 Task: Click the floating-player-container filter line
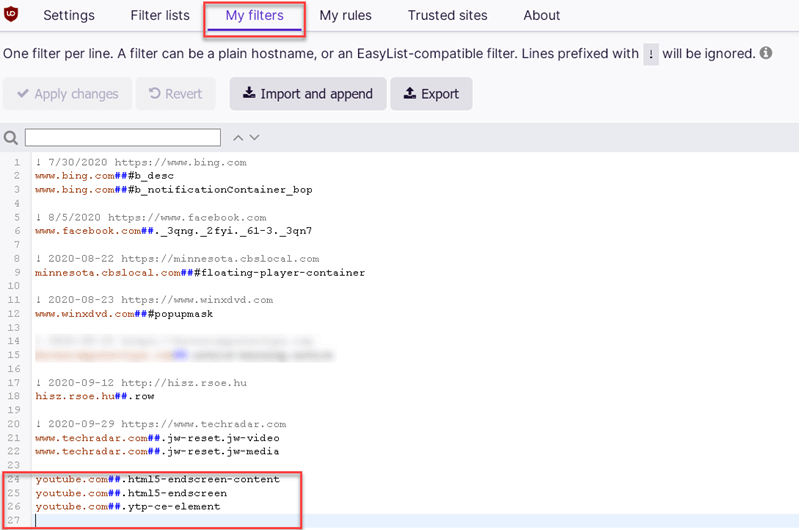tap(200, 273)
